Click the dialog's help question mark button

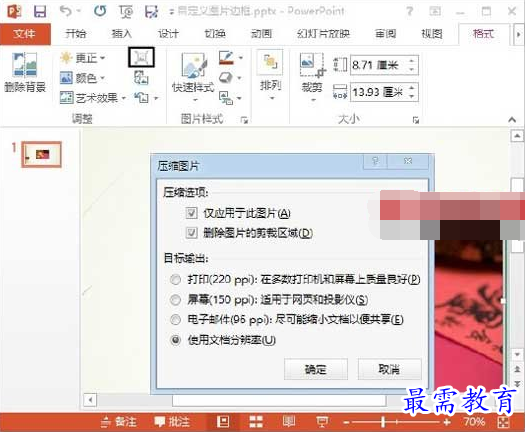[375, 161]
